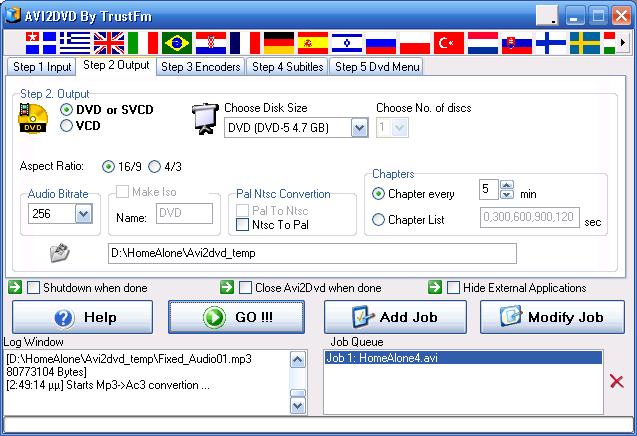Select the Turkish flag language
This screenshot has width=637, height=436.
[x=449, y=42]
